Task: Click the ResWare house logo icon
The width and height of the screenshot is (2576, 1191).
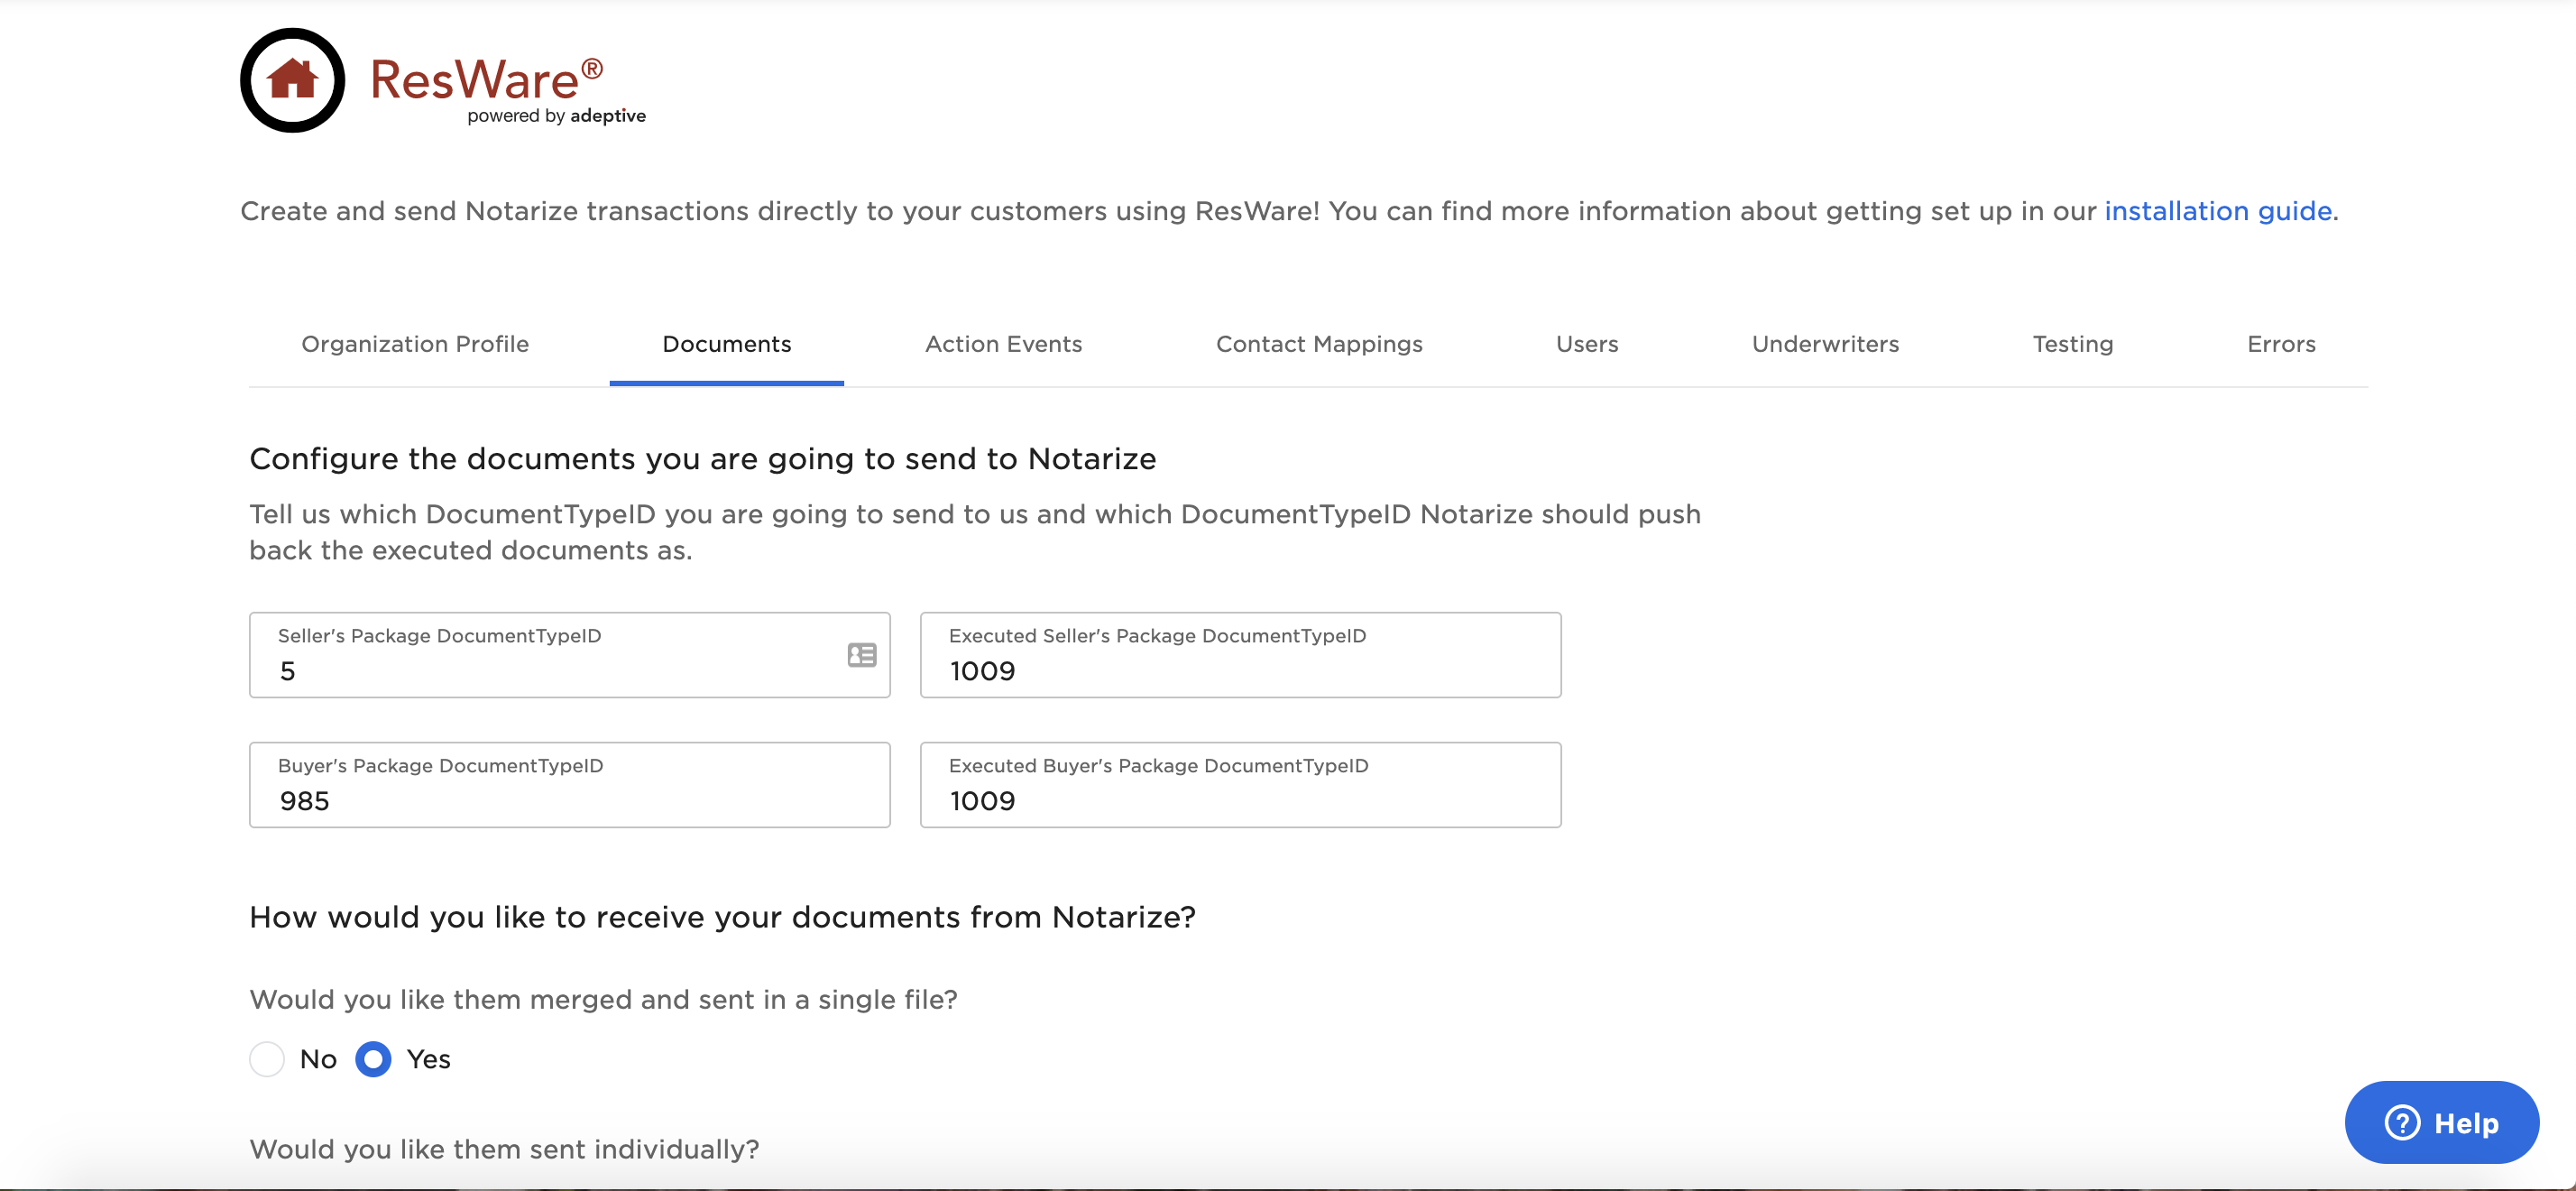Action: [292, 80]
